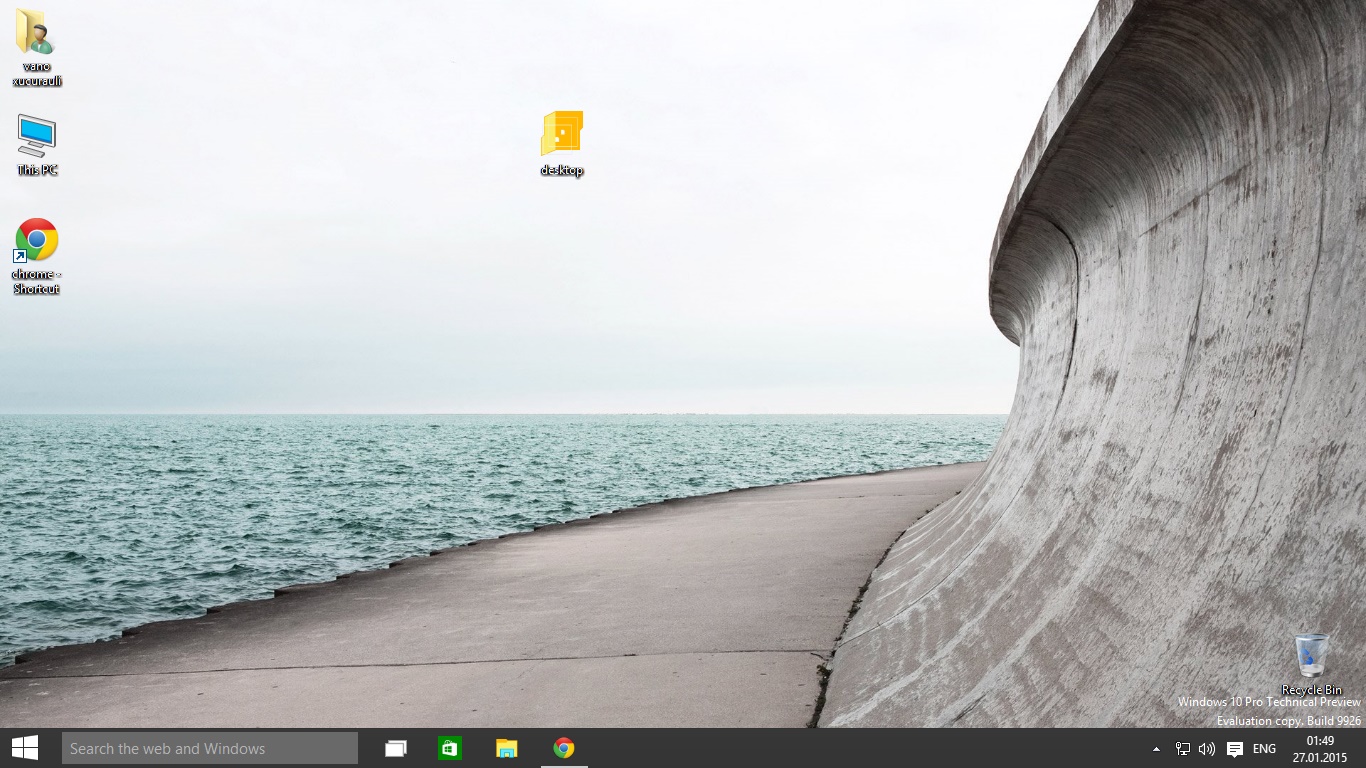Open the network status tray icon
The width and height of the screenshot is (1366, 768).
1183,749
